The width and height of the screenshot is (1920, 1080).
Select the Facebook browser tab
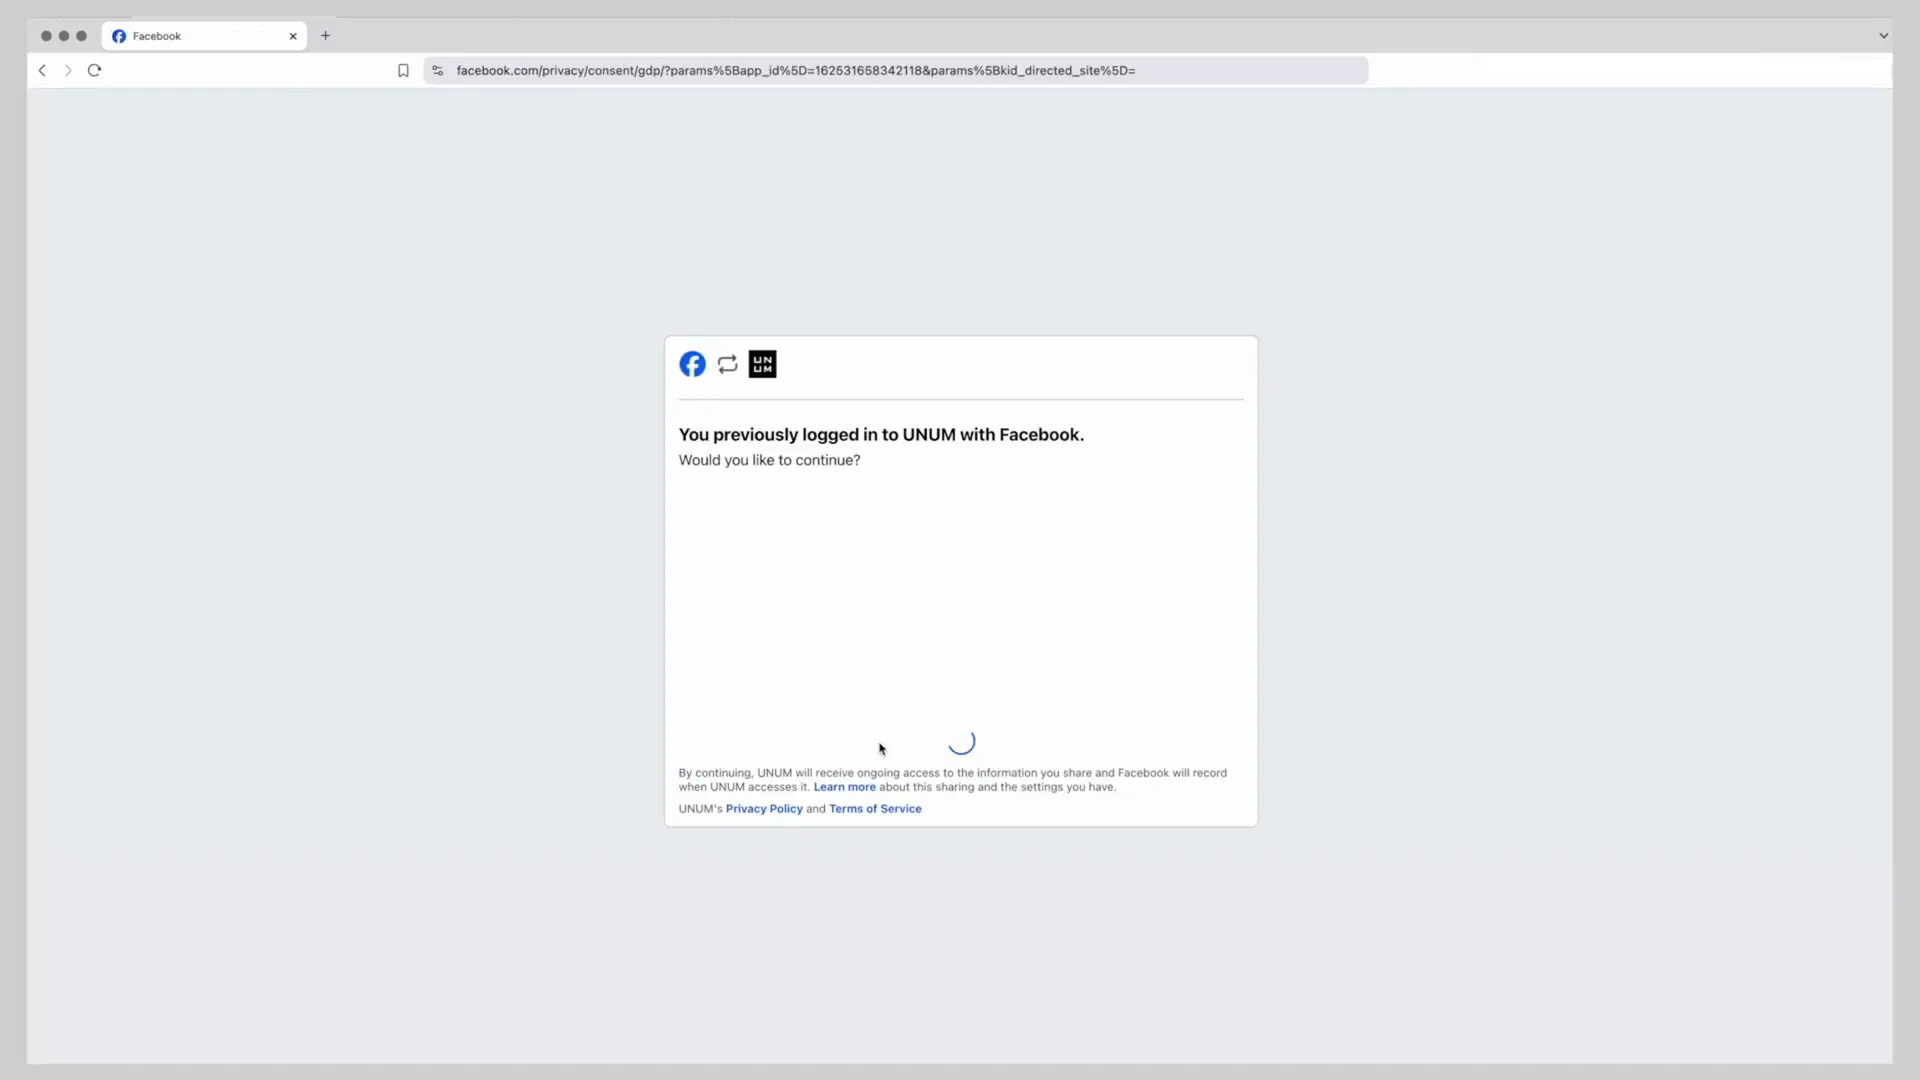point(204,36)
